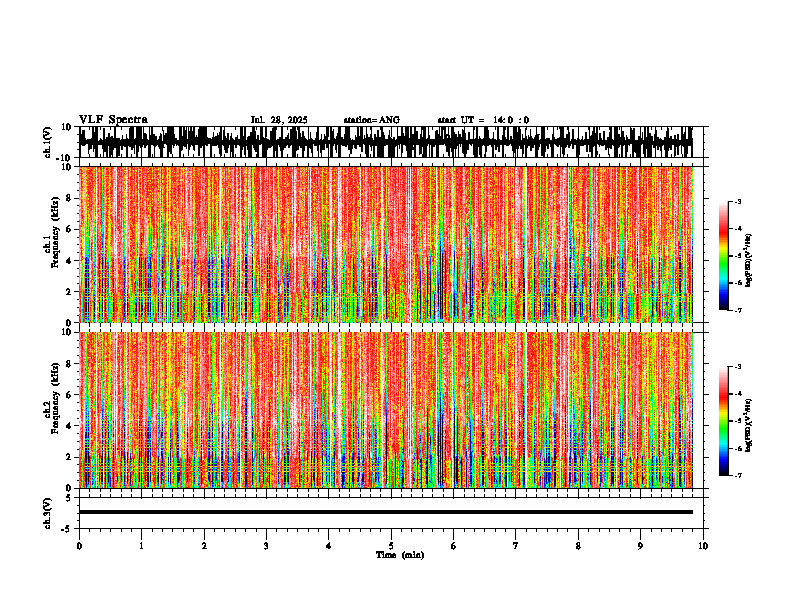The height and width of the screenshot is (612, 792).
Task: Click time axis tick label "7"
Action: pos(516,546)
